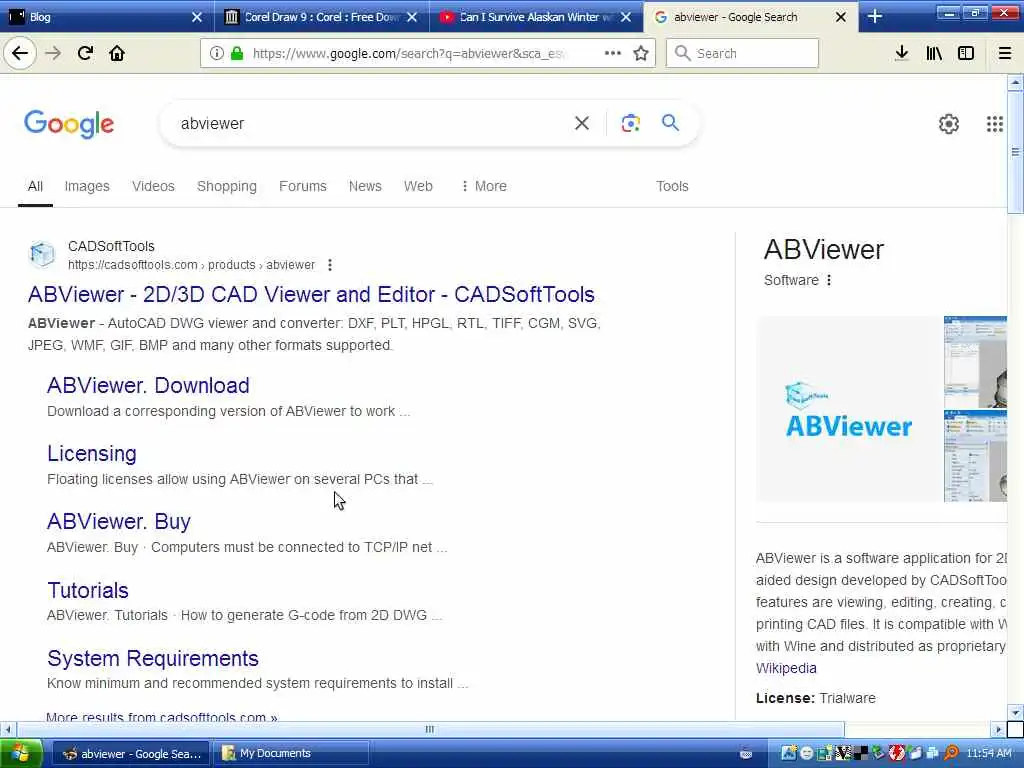Open the Wikipedia link in knowledge panel
This screenshot has height=768, width=1024.
coord(786,668)
